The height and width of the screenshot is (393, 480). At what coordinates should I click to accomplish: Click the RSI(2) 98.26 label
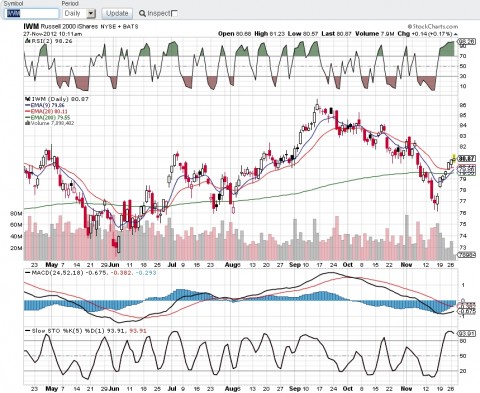point(52,41)
